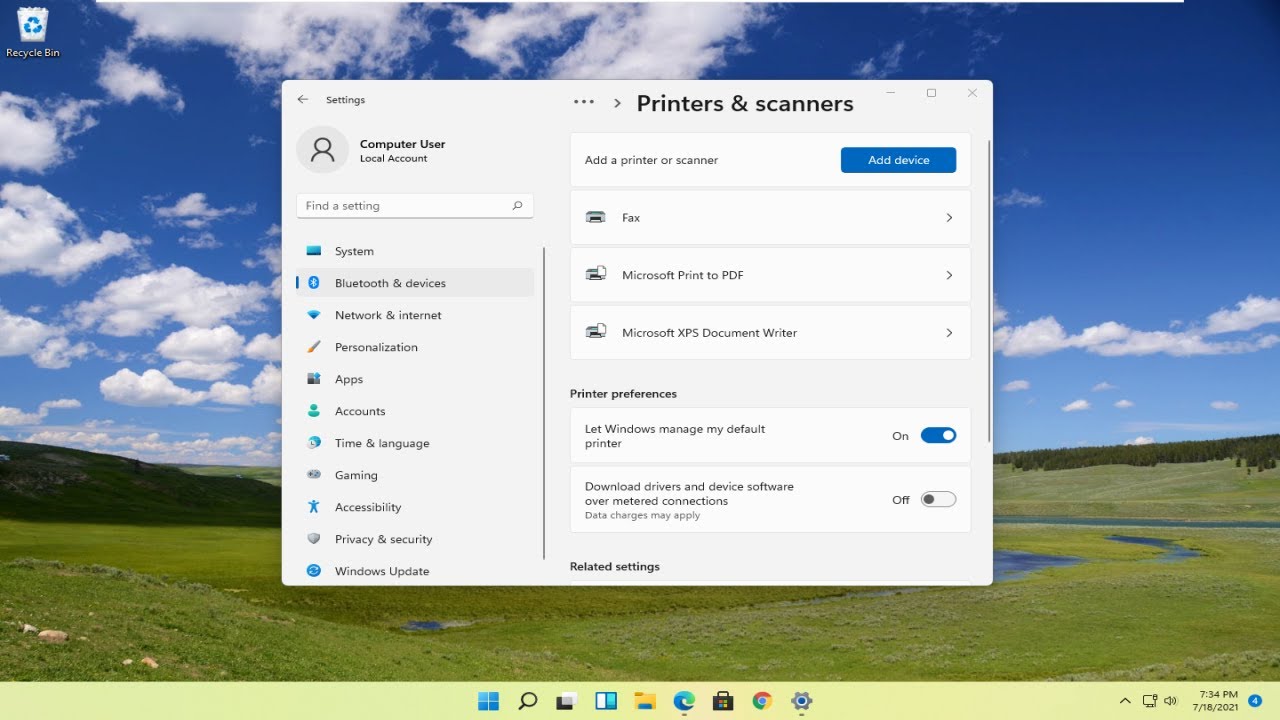Open Windows Update settings
This screenshot has height=720, width=1280.
click(x=415, y=571)
